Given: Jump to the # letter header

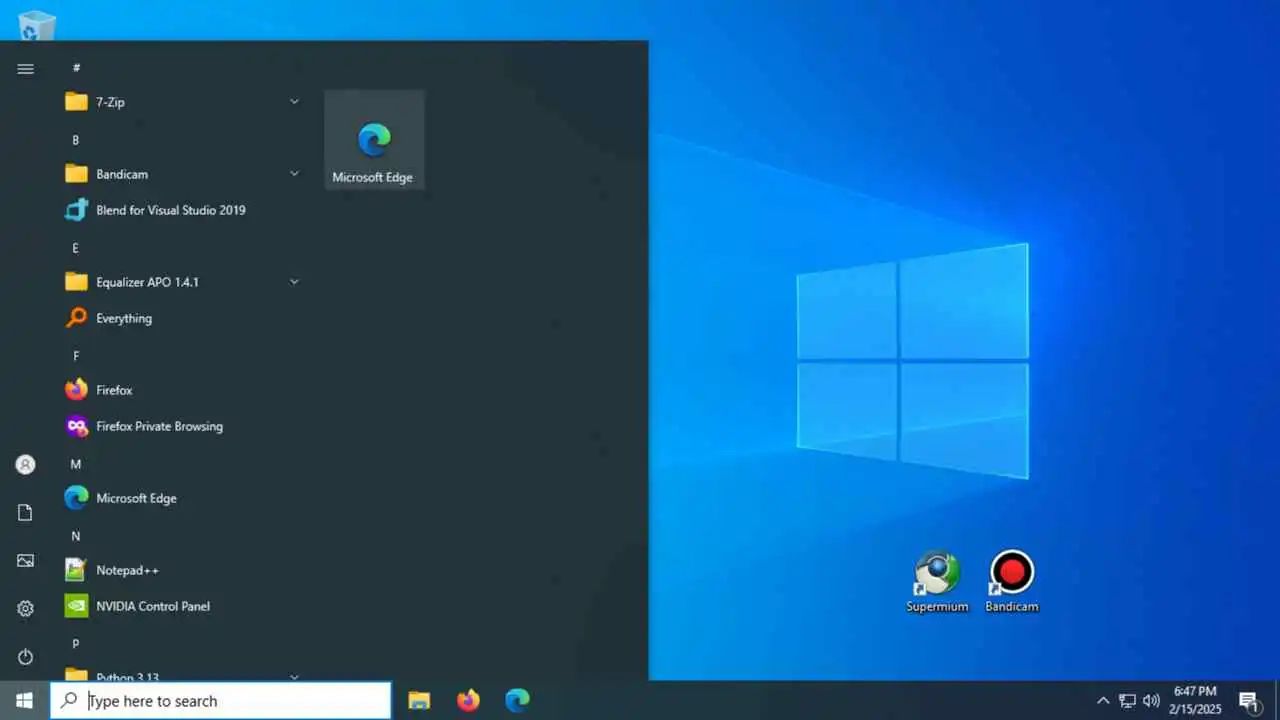Looking at the screenshot, I should 76,68.
